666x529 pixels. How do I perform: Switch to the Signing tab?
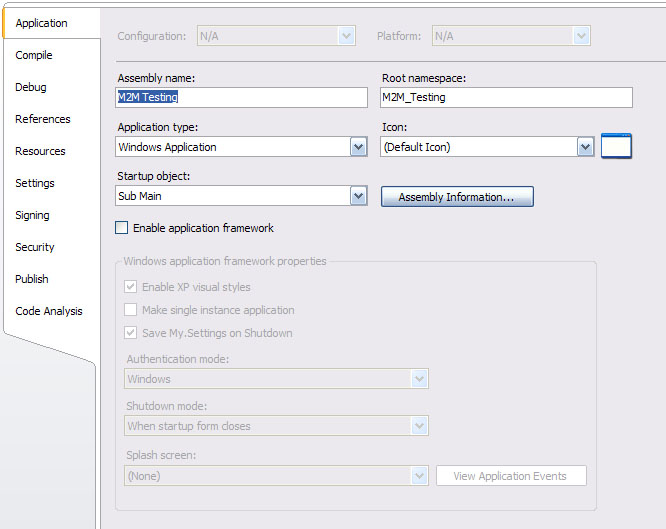click(x=32, y=215)
